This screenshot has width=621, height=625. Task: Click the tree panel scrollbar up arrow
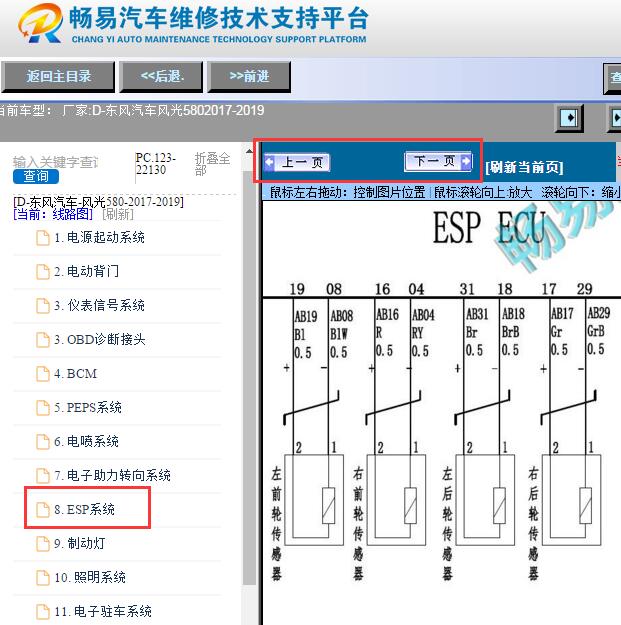(x=249, y=151)
